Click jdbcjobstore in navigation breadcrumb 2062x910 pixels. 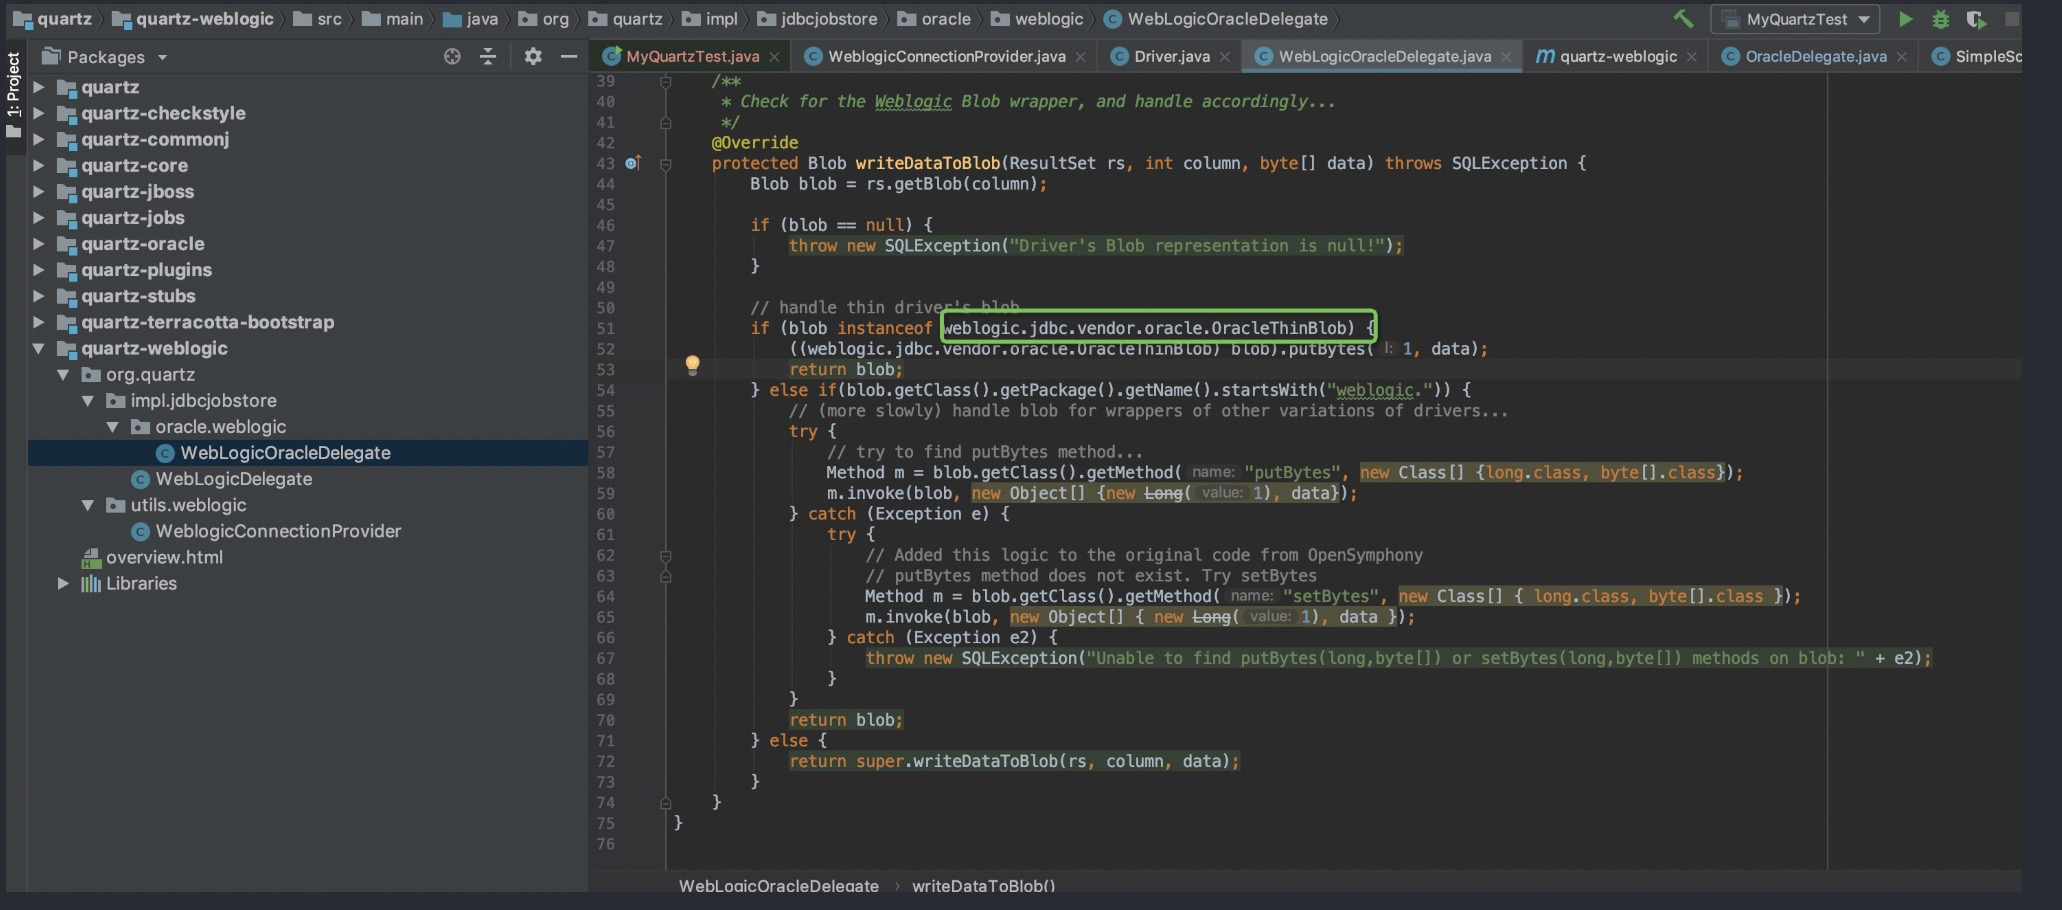click(817, 19)
